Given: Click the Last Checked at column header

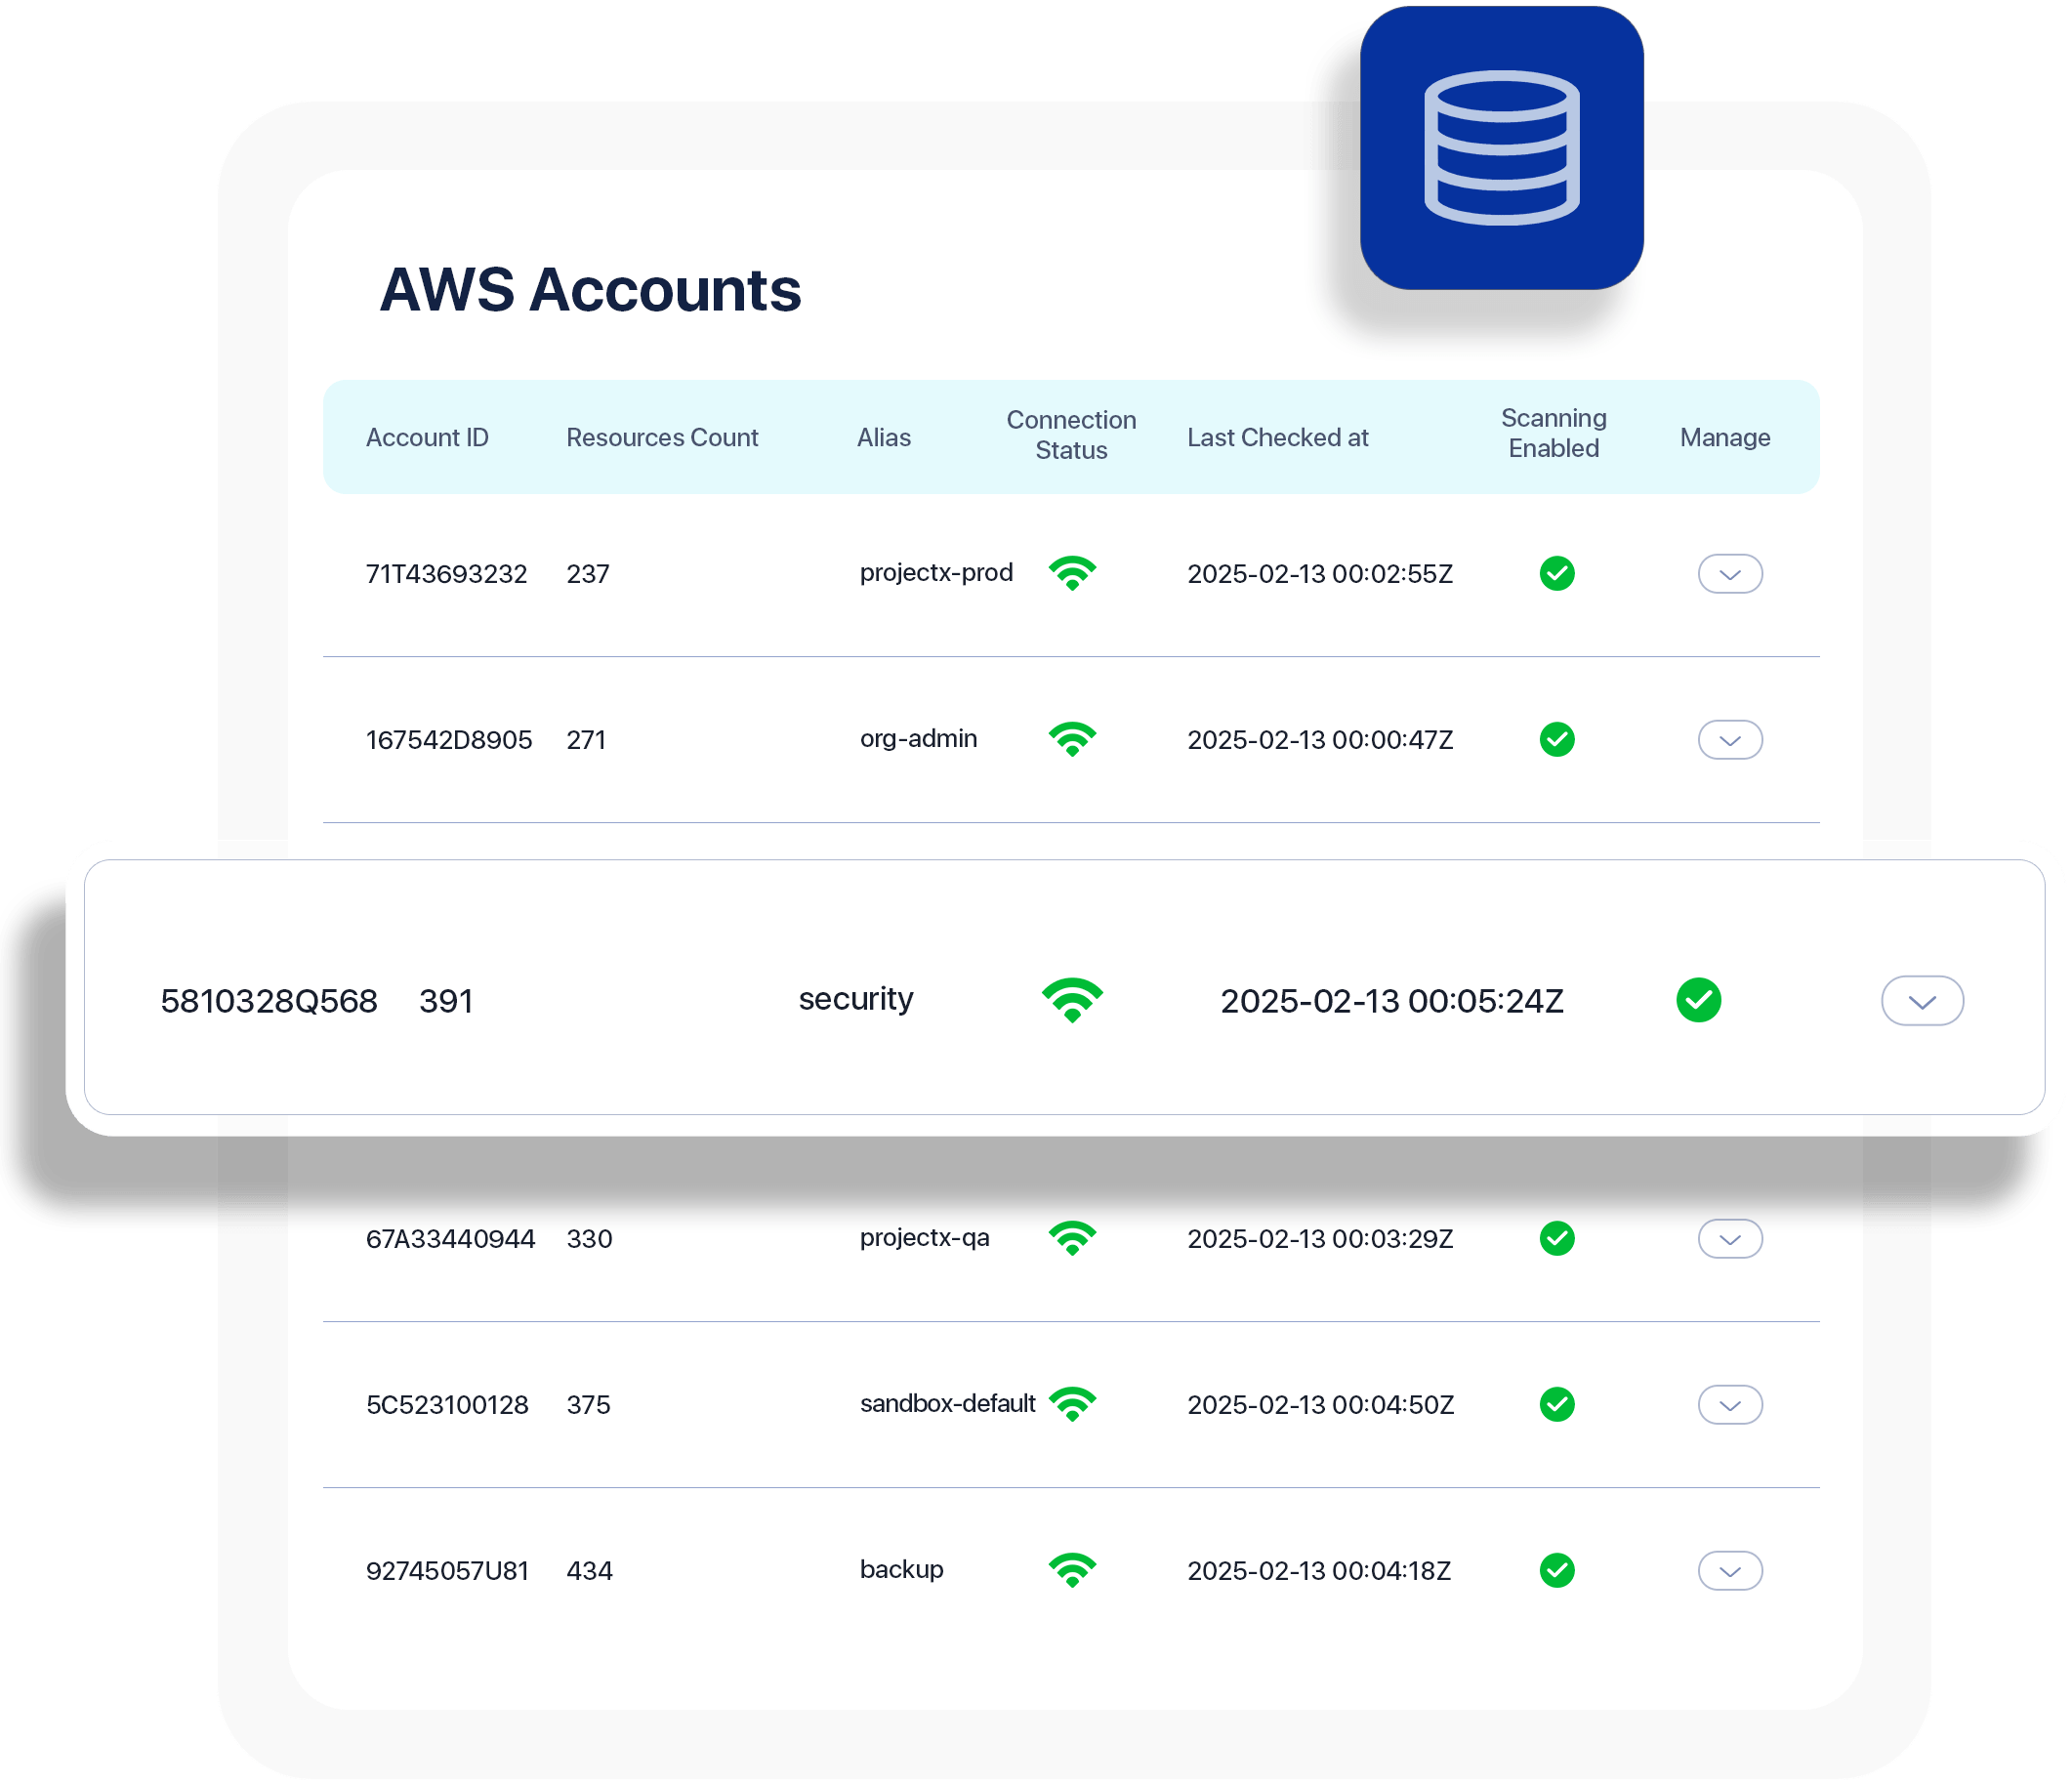Looking at the screenshot, I should pyautogui.click(x=1277, y=437).
